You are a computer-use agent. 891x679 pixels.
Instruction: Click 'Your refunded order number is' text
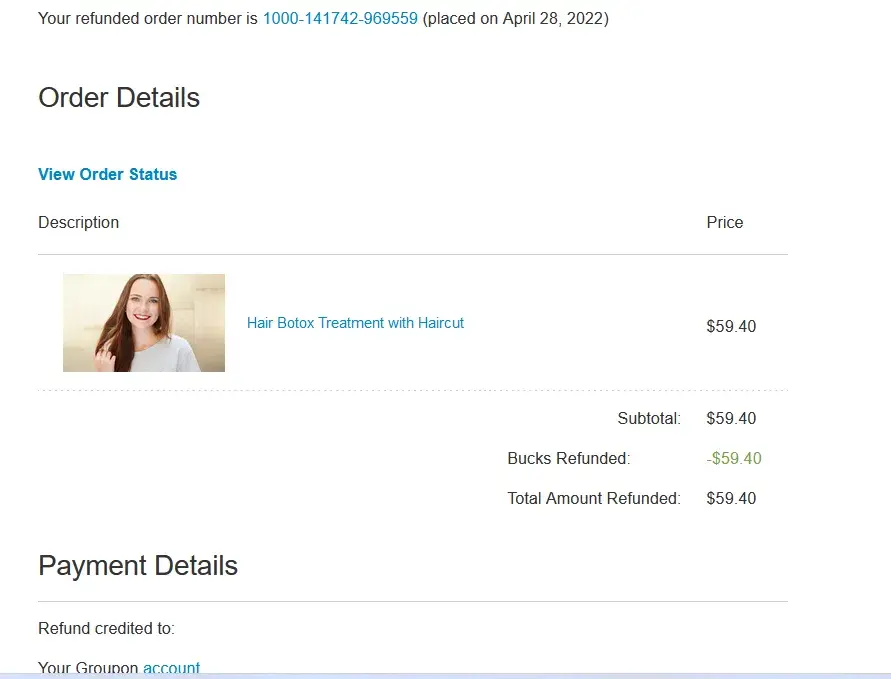tap(148, 18)
